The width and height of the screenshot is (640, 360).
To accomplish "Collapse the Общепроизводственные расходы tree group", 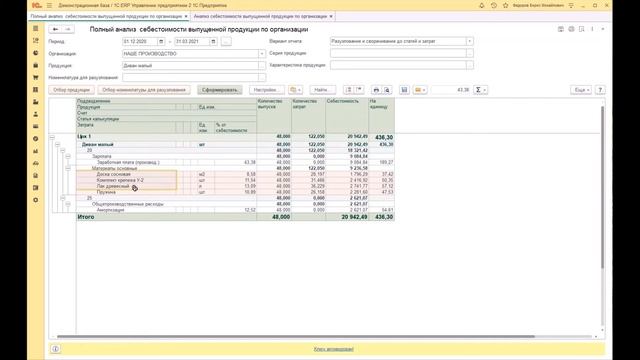I will click(68, 204).
